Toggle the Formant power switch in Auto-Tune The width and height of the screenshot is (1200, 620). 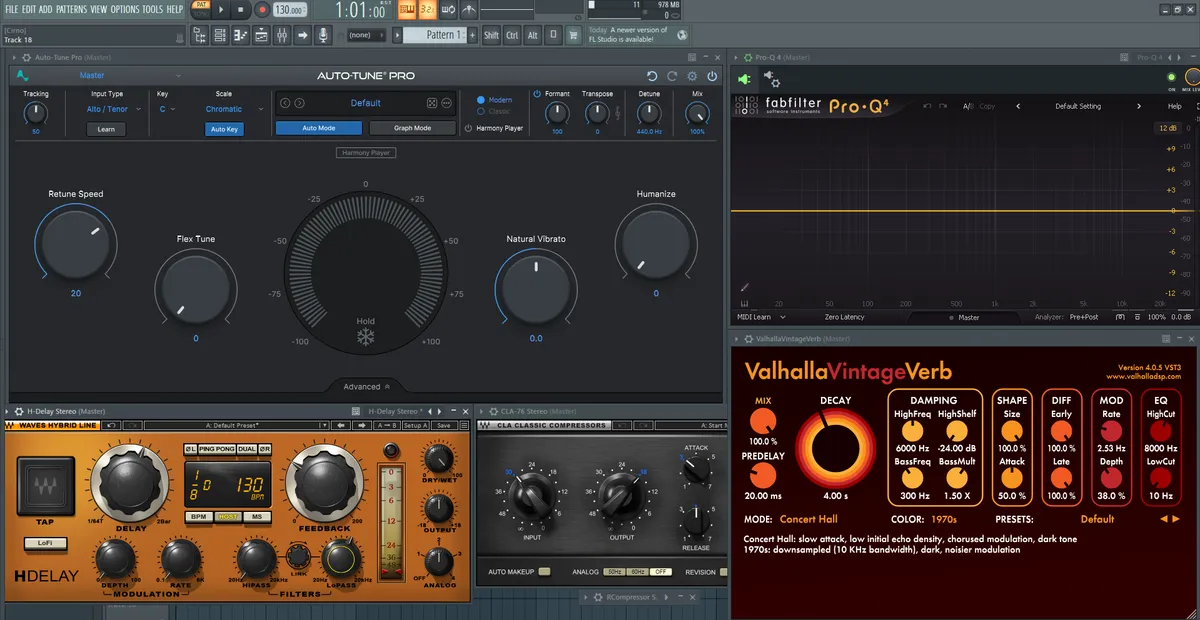[537, 94]
